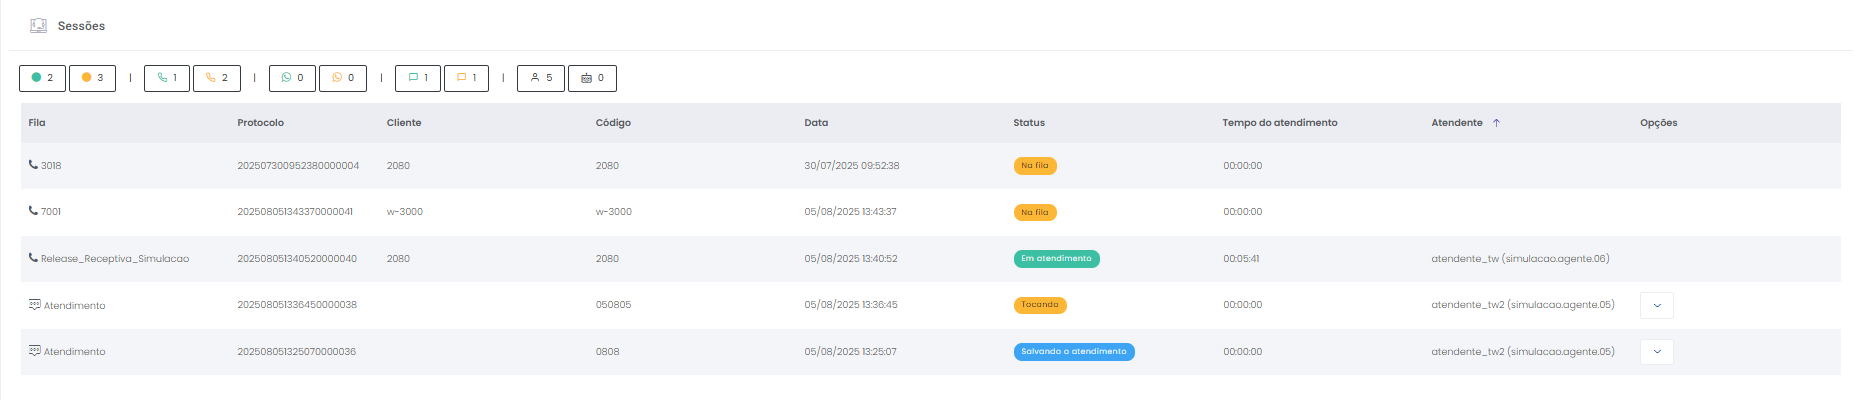
Task: Open the Release_Receptiva_Simulacao queue link
Action: (x=114, y=259)
